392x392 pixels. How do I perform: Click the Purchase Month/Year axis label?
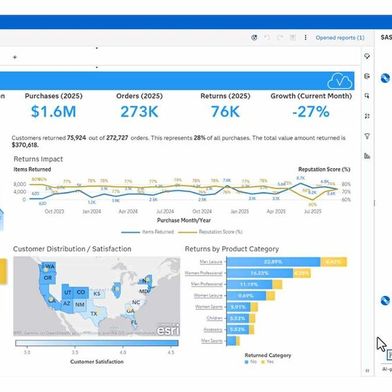184,220
